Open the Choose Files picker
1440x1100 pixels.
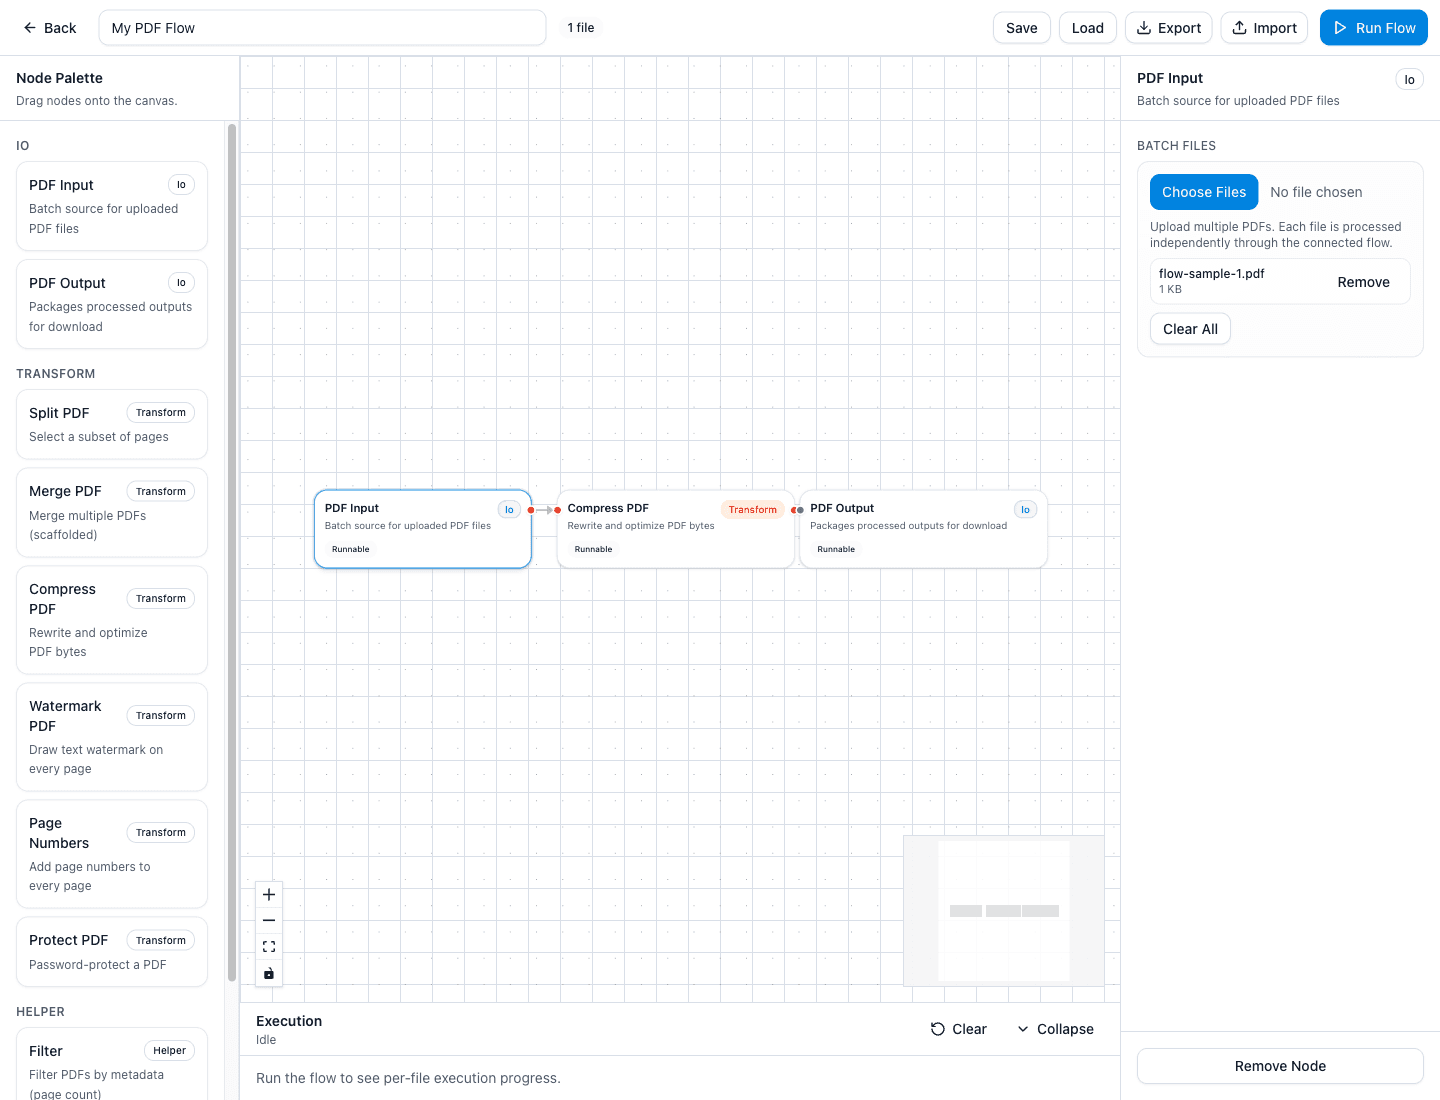(1203, 192)
